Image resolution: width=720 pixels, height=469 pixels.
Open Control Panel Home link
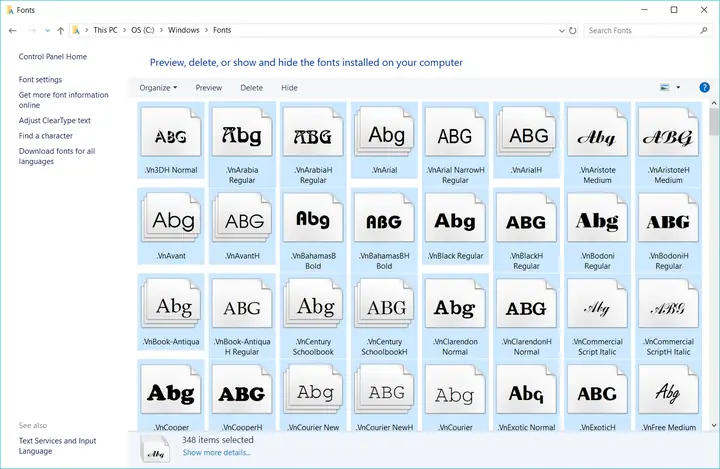click(53, 57)
